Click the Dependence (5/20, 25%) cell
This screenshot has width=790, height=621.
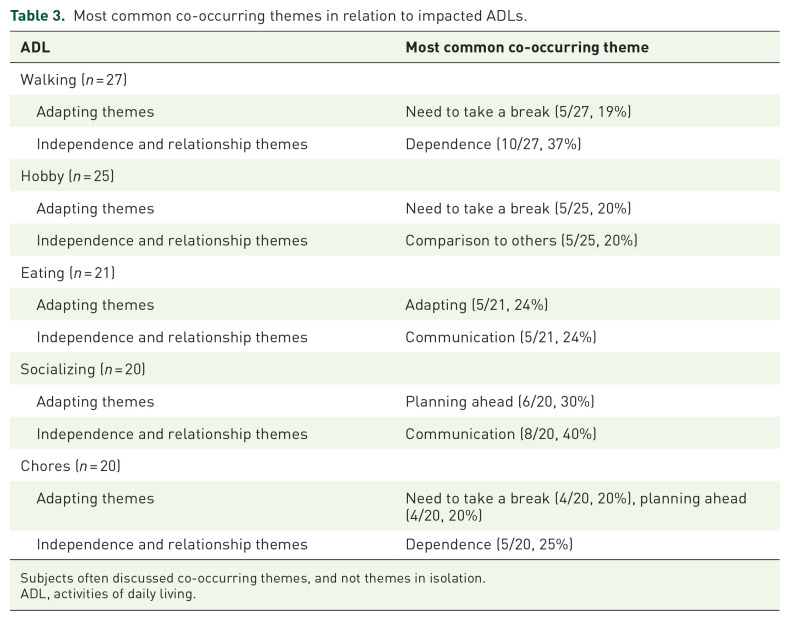click(489, 544)
